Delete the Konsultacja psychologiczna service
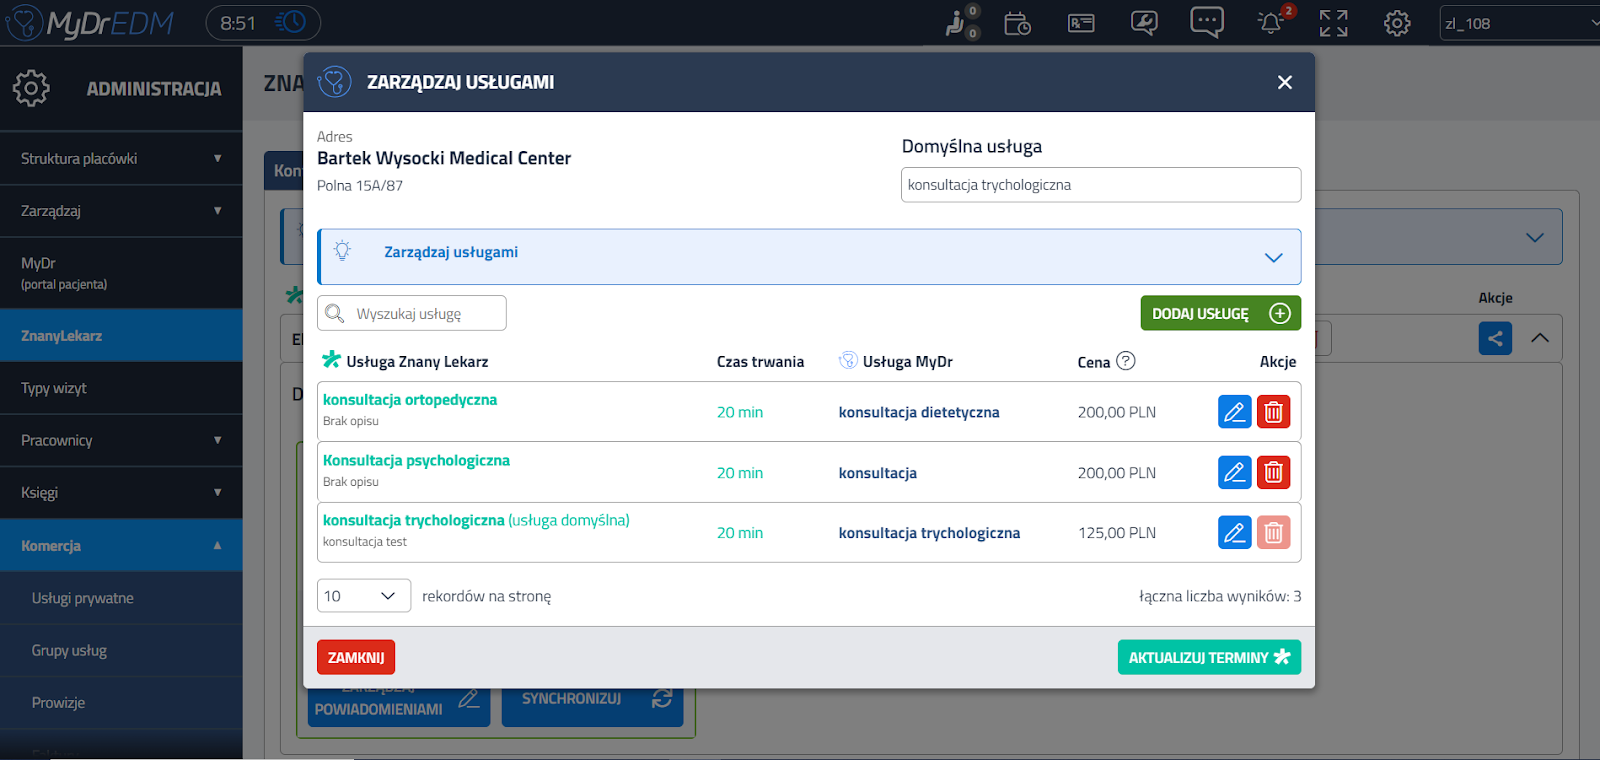The height and width of the screenshot is (760, 1600). coord(1273,472)
